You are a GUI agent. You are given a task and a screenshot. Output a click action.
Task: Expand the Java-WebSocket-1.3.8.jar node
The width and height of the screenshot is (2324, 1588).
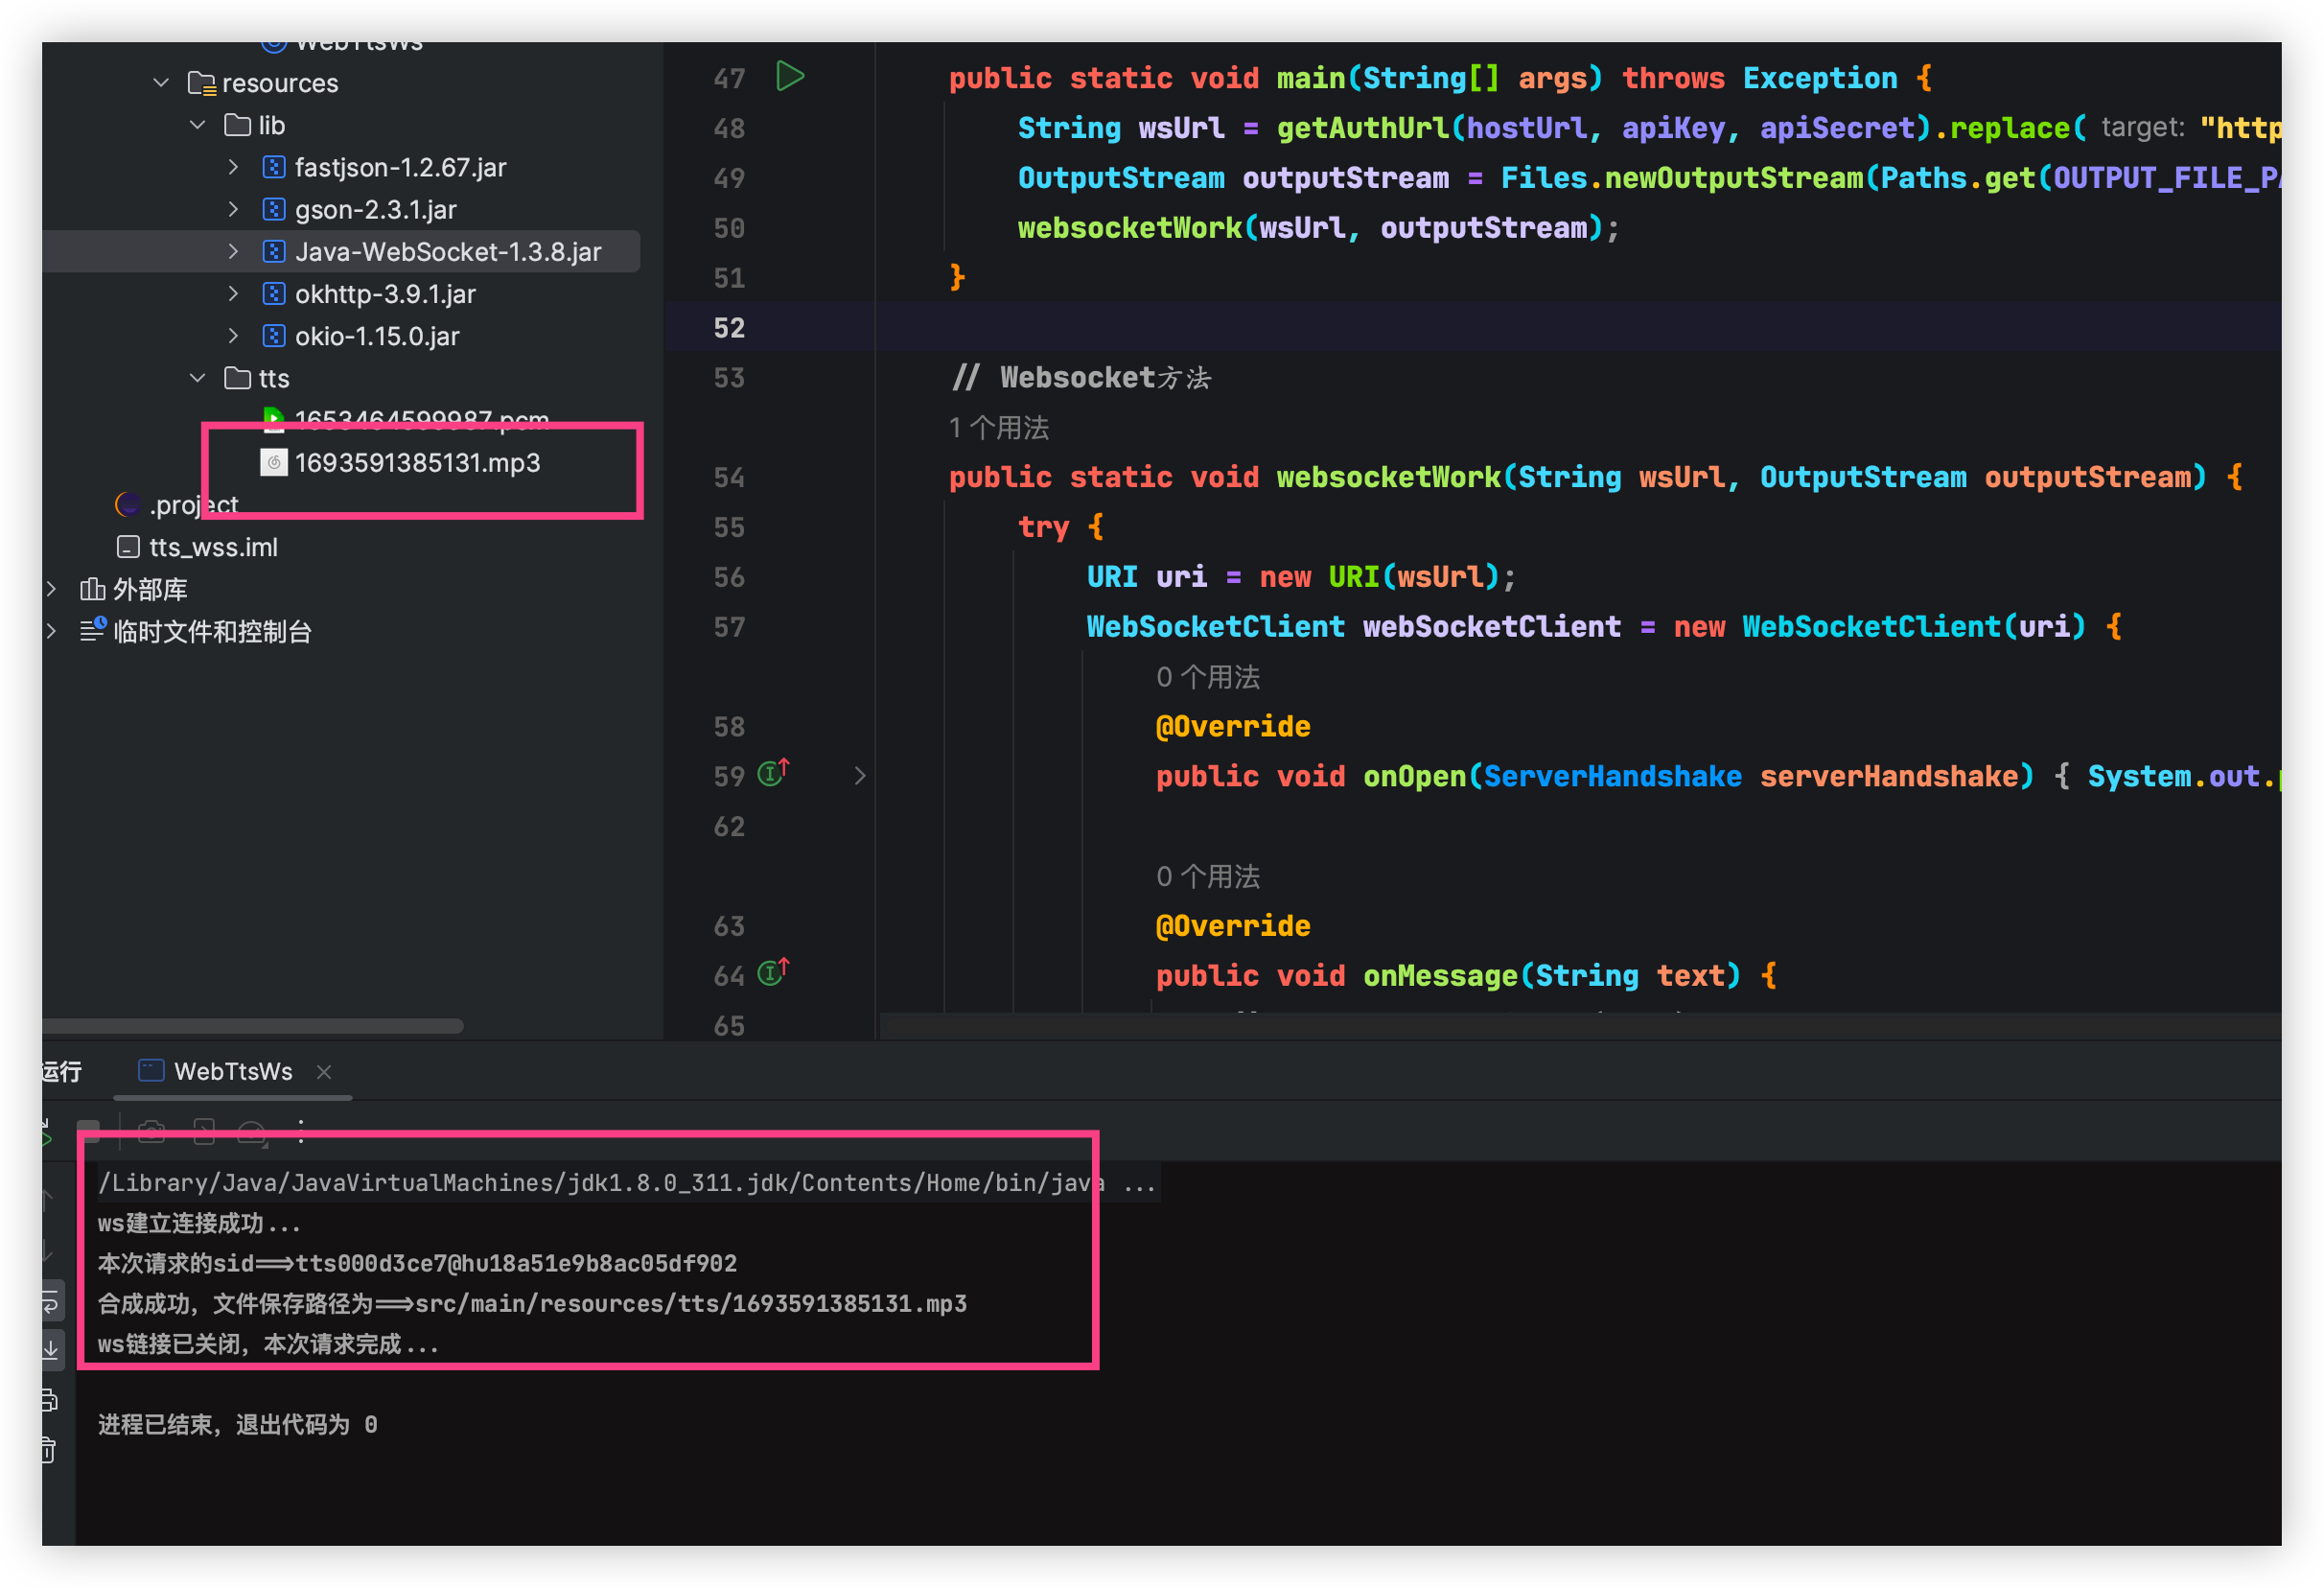point(233,251)
